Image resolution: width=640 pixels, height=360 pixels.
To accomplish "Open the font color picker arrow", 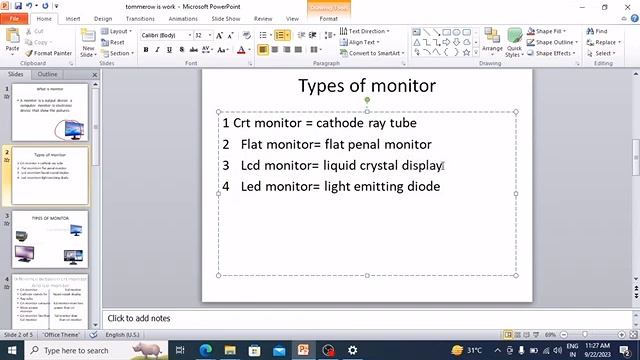I will (x=249, y=50).
